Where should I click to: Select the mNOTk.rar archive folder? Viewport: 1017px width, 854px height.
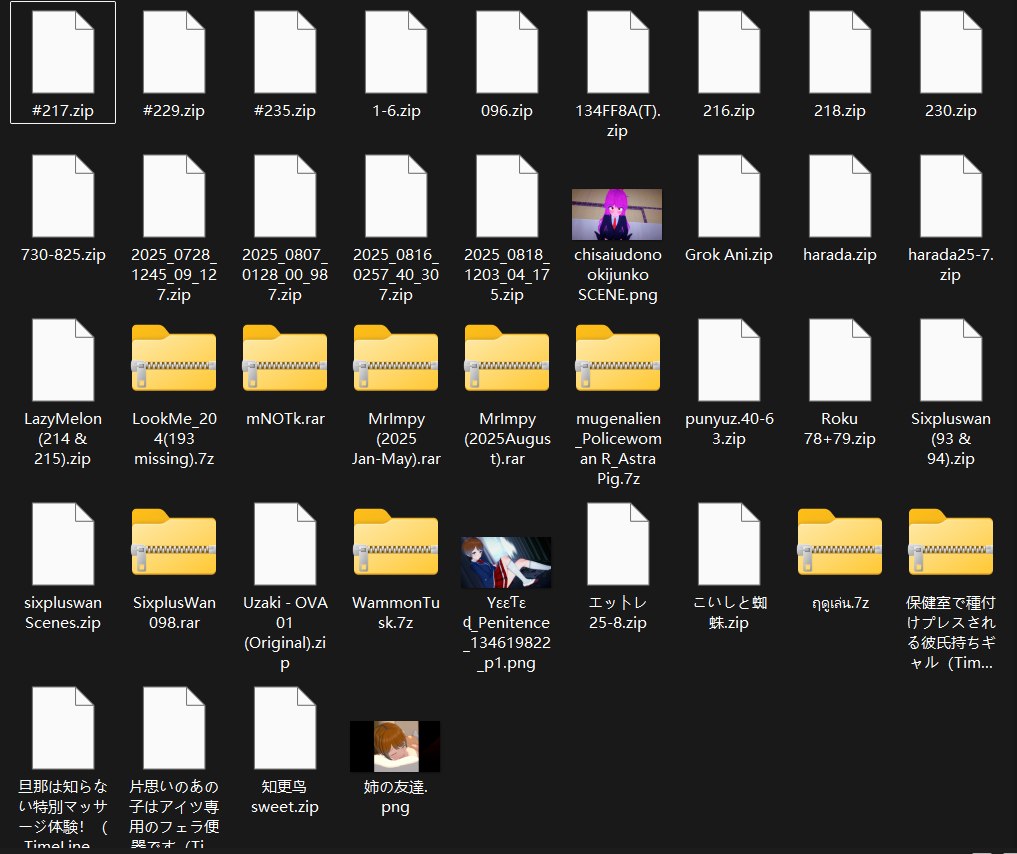pos(285,360)
